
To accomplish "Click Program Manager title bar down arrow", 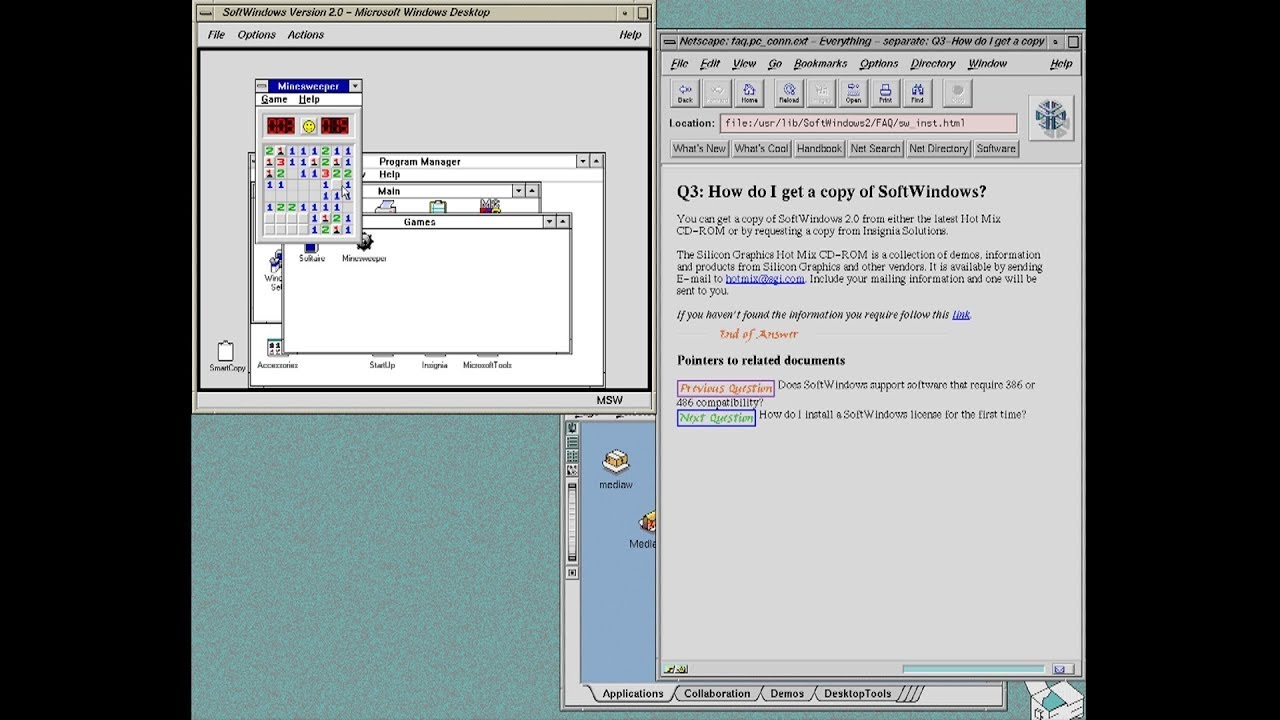I will tap(582, 161).
